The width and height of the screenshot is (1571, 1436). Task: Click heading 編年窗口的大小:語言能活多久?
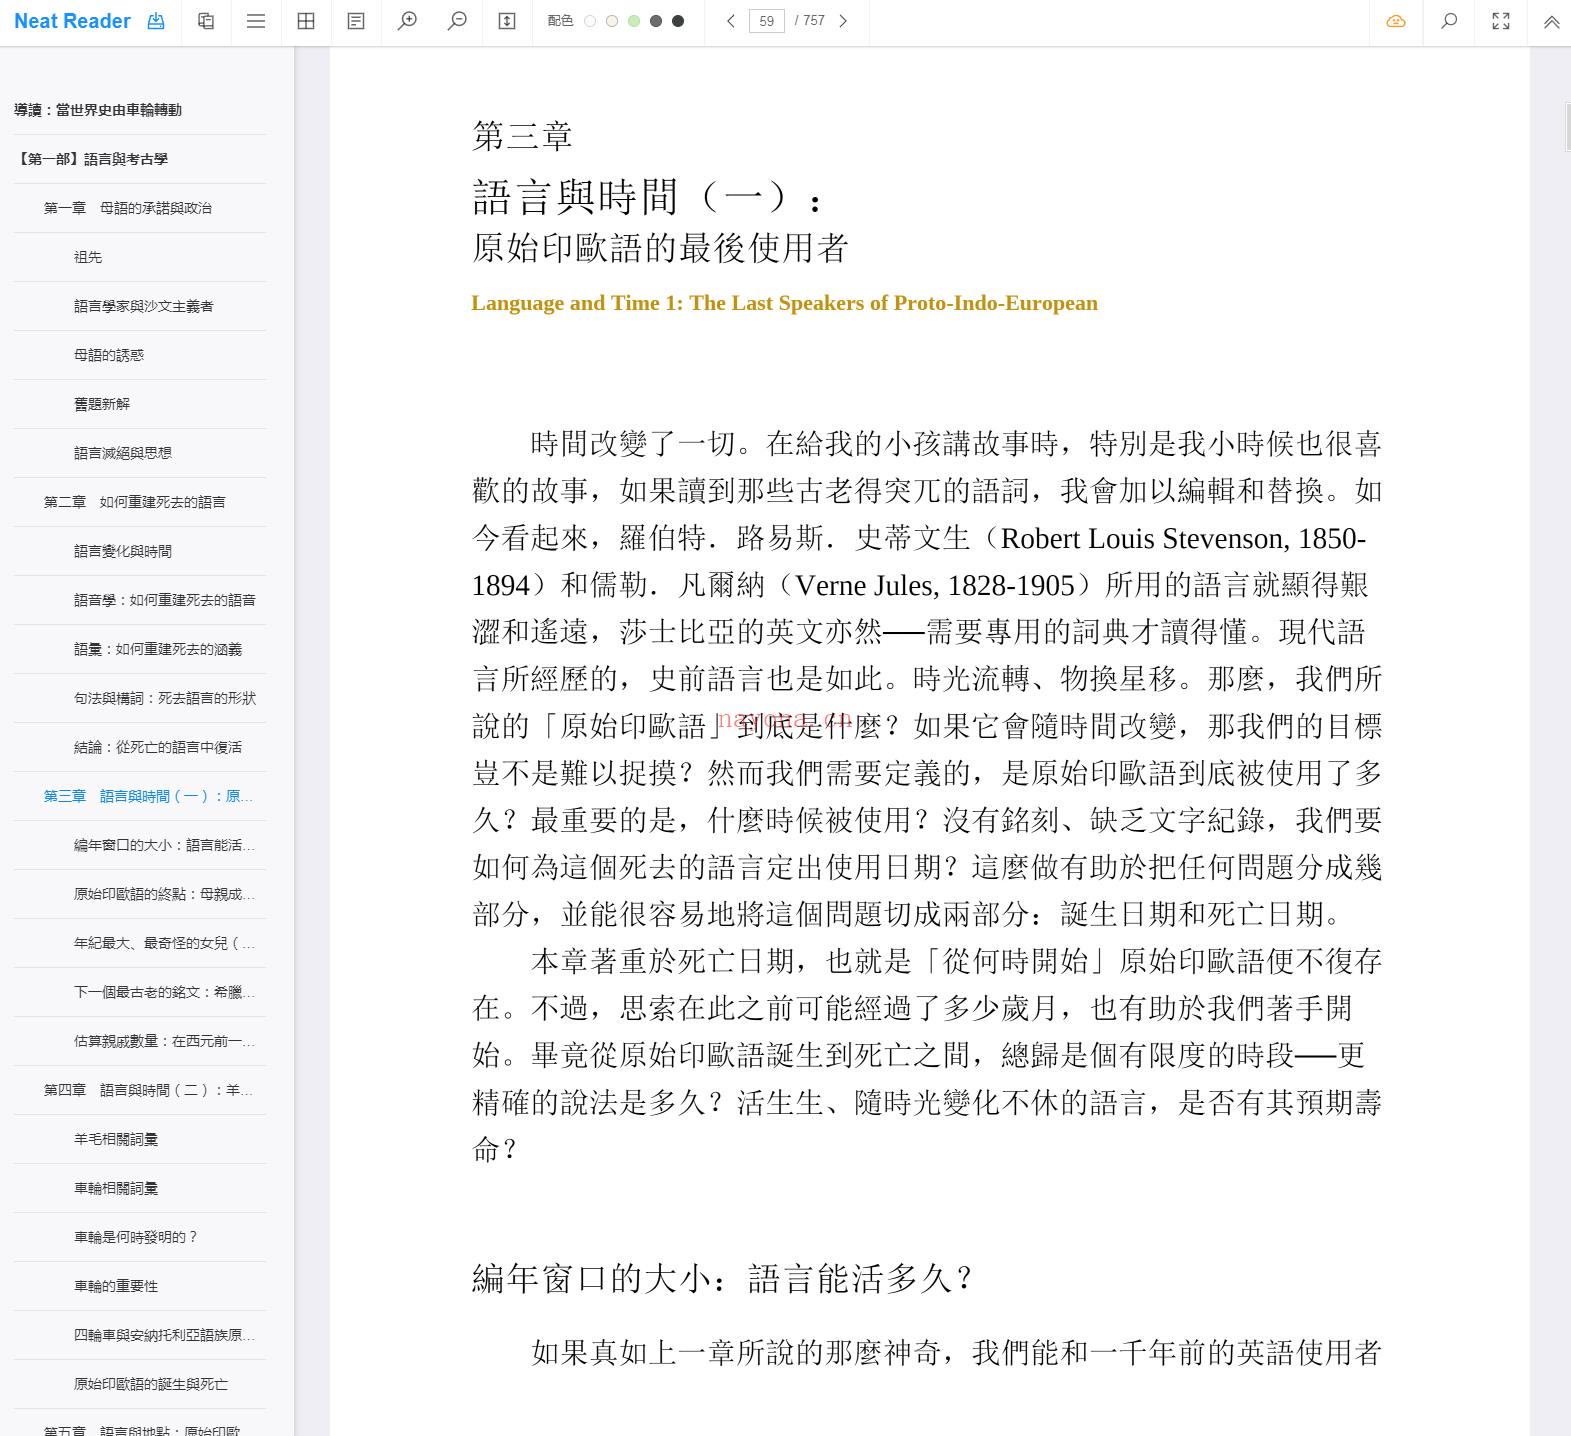(722, 1278)
